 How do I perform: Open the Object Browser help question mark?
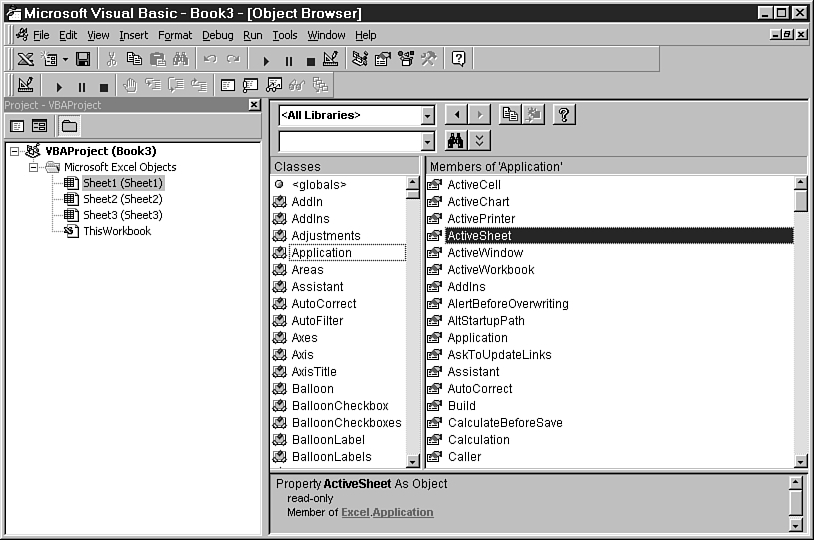point(563,115)
